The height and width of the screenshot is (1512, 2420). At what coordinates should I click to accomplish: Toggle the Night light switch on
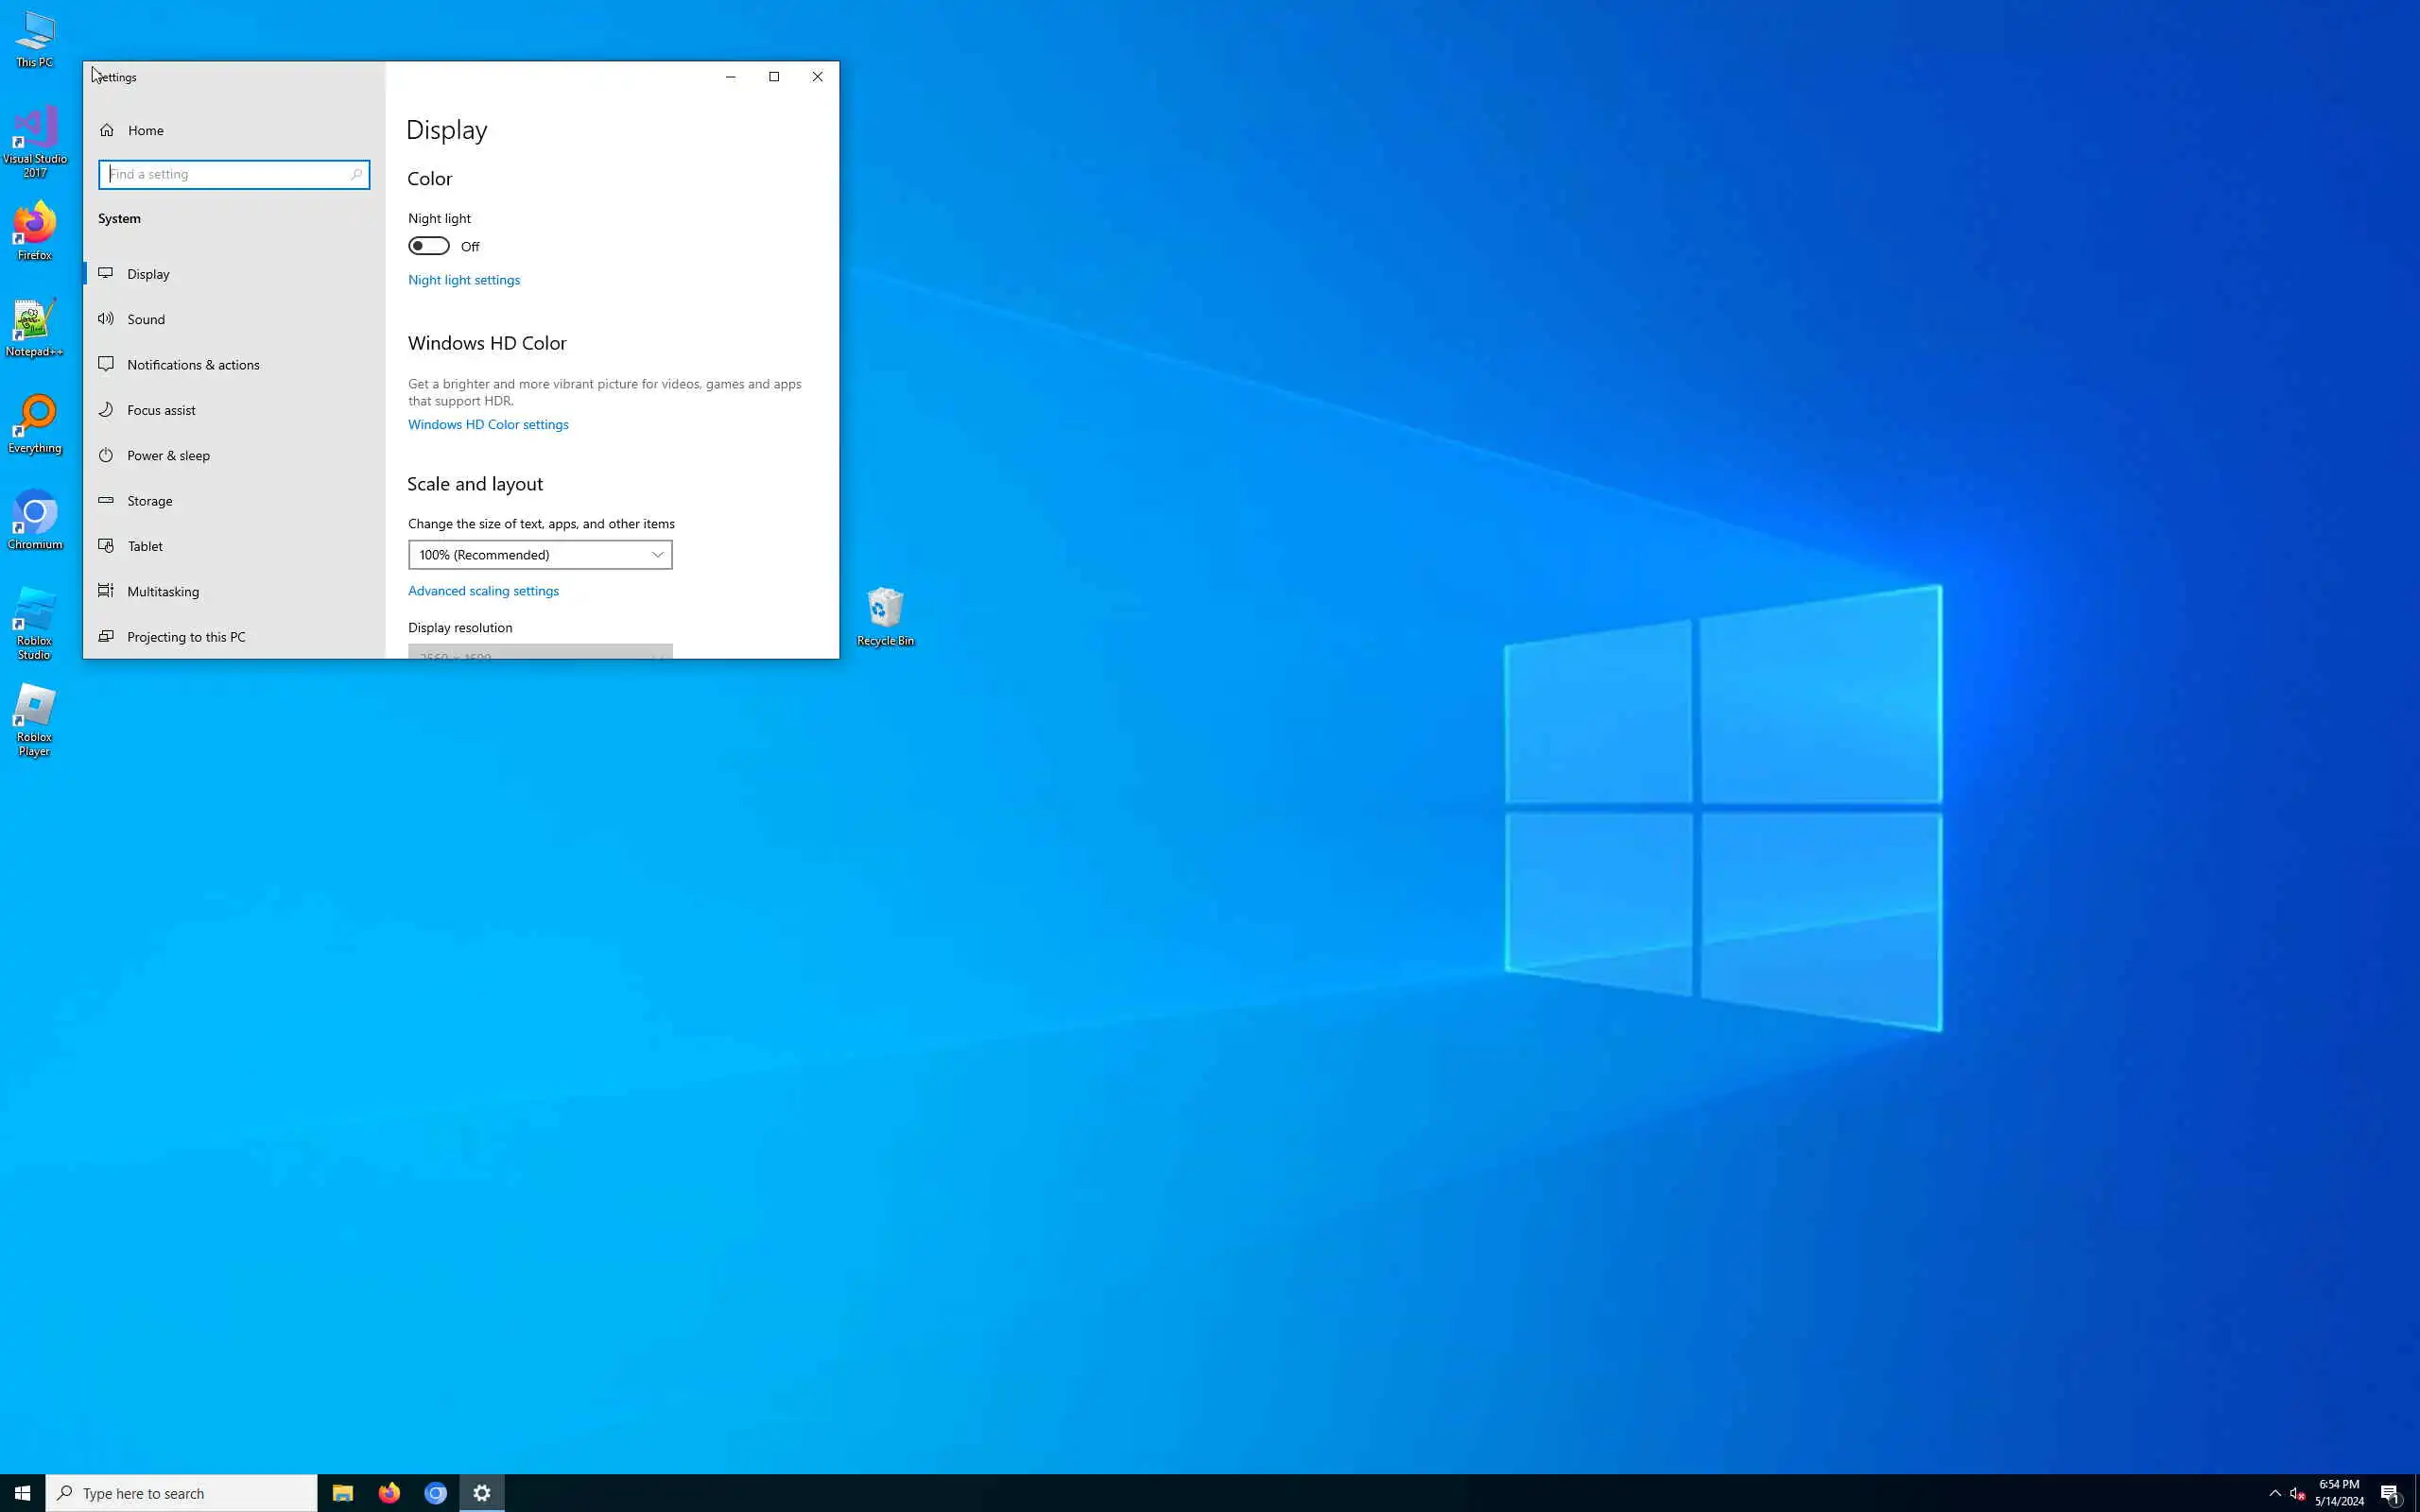[429, 246]
